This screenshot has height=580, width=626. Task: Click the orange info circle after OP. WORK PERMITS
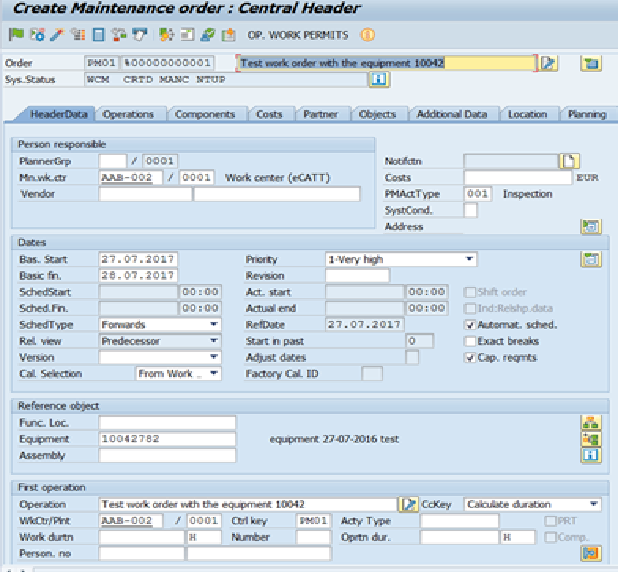(x=367, y=35)
